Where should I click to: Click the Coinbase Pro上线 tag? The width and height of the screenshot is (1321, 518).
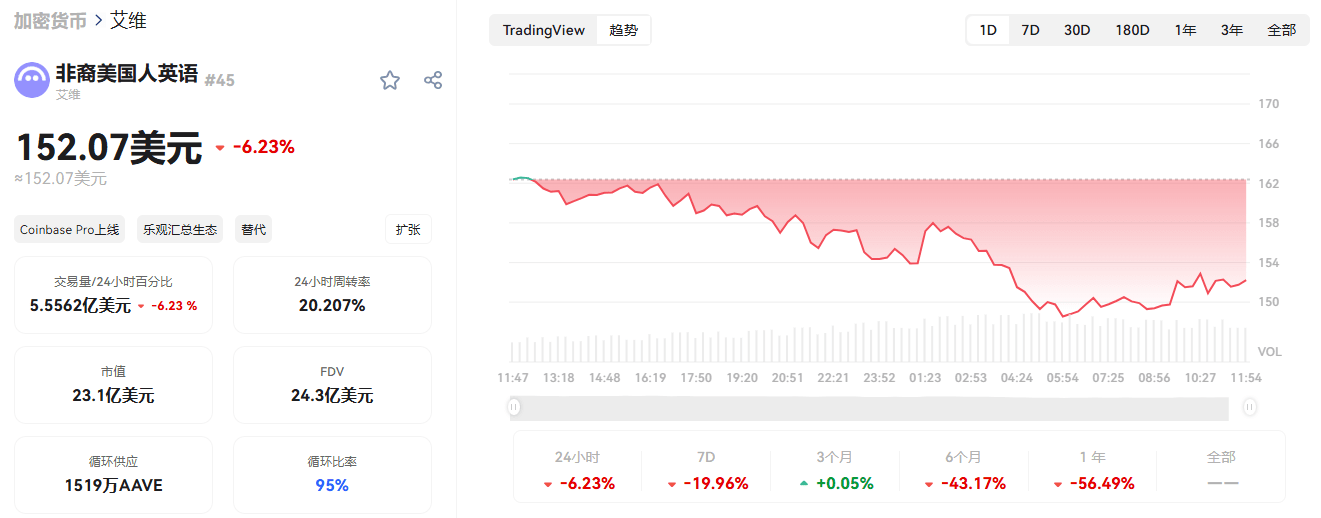[x=70, y=230]
